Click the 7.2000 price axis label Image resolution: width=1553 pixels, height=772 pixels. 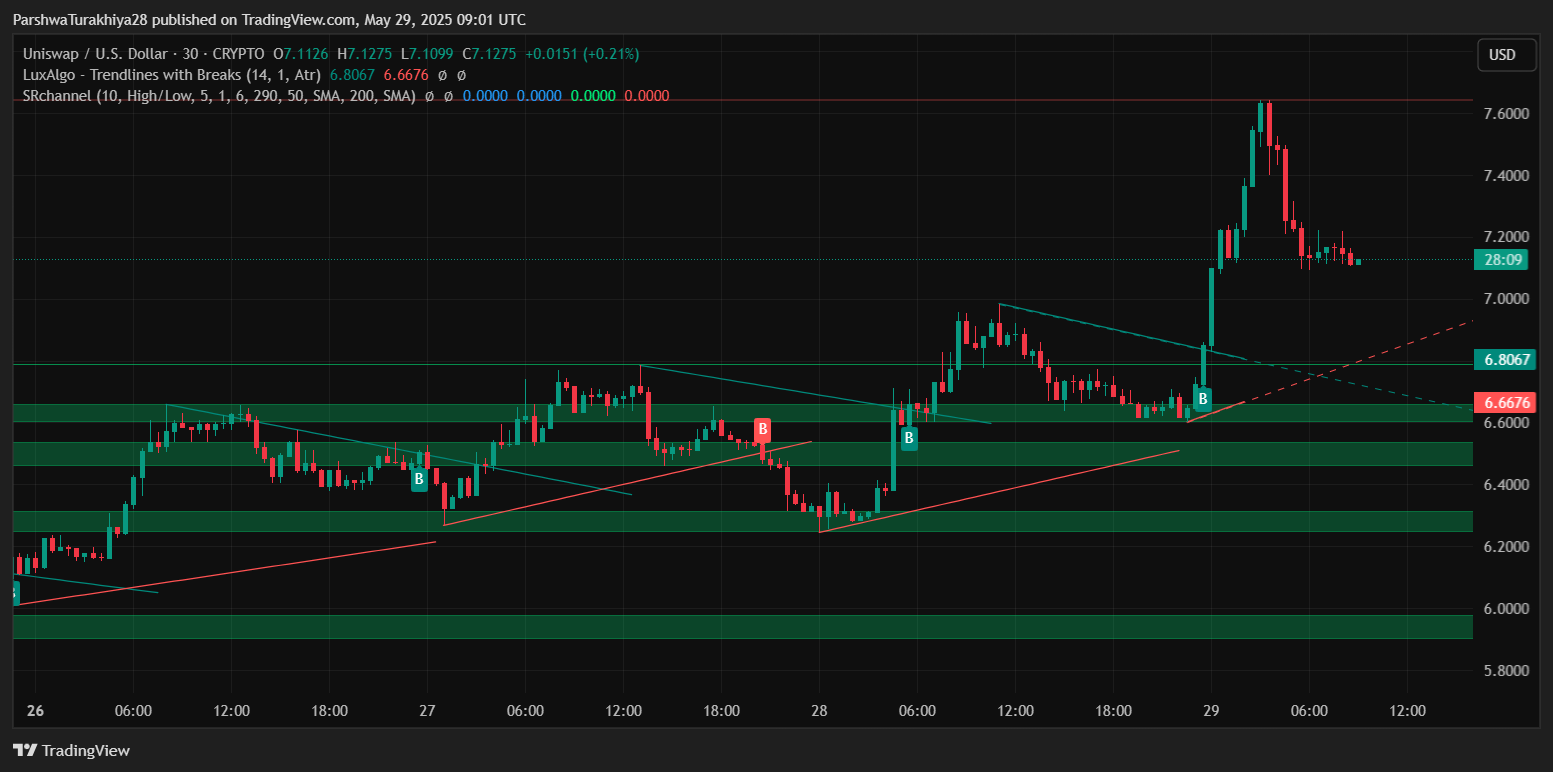[x=1508, y=237]
